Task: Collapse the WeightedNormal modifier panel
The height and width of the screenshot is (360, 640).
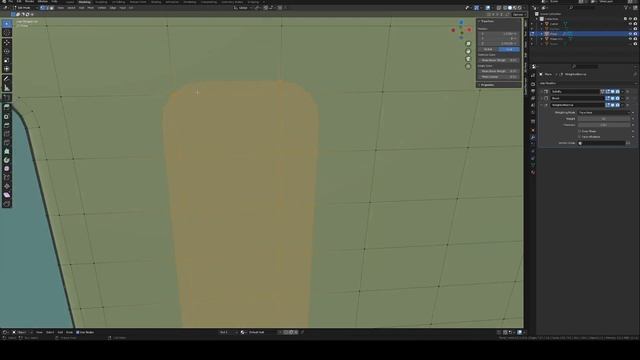Action: (x=542, y=105)
